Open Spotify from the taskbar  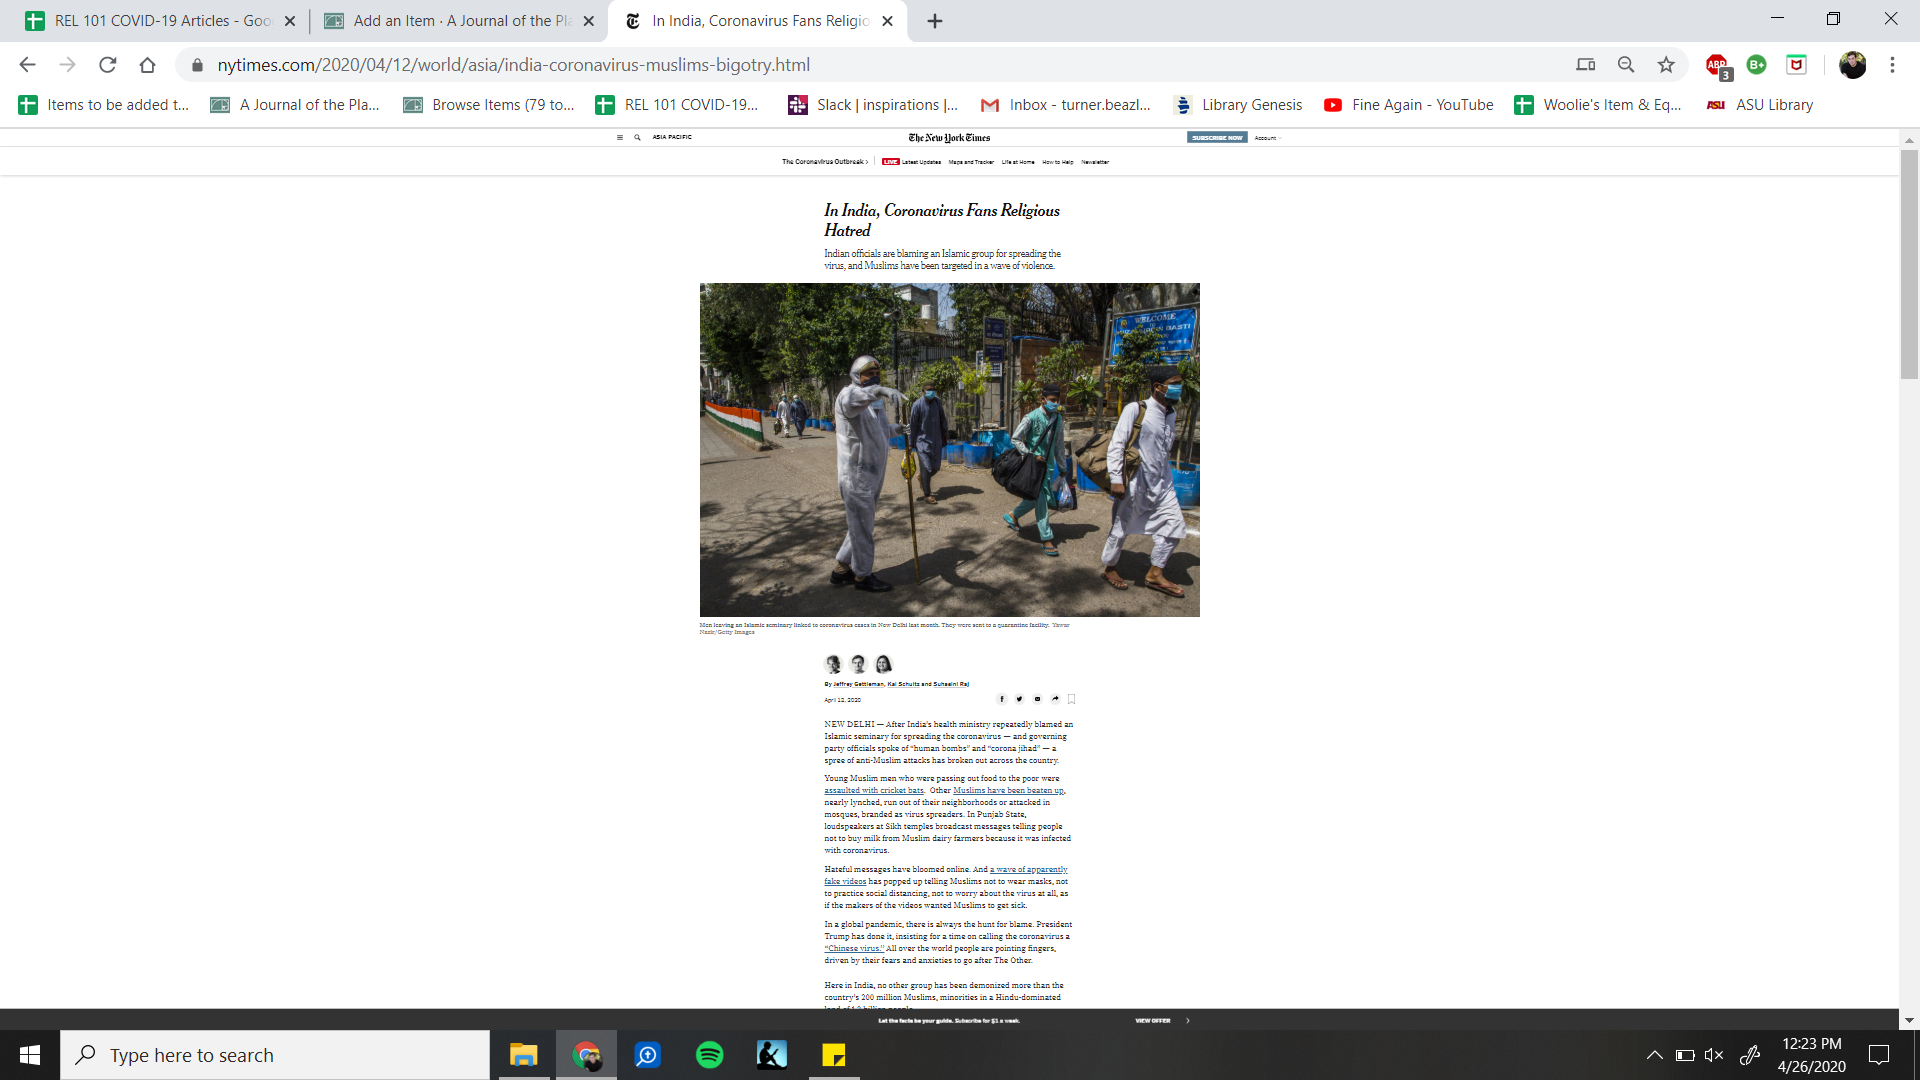point(709,1055)
